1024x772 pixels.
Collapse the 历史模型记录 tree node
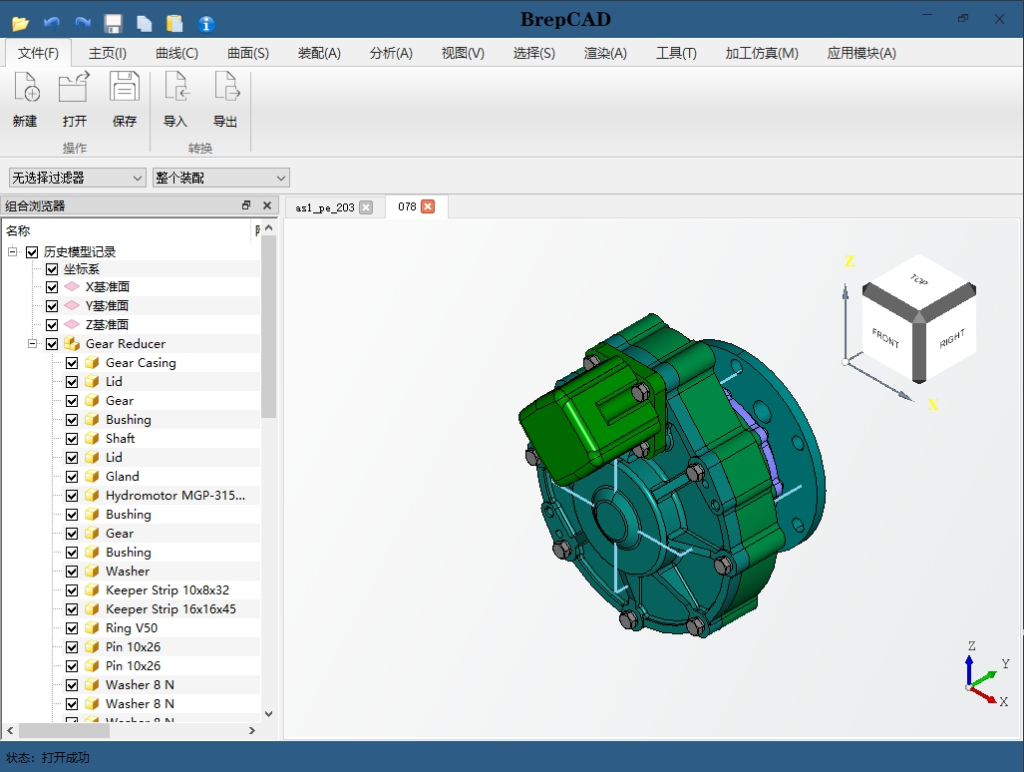pos(12,251)
